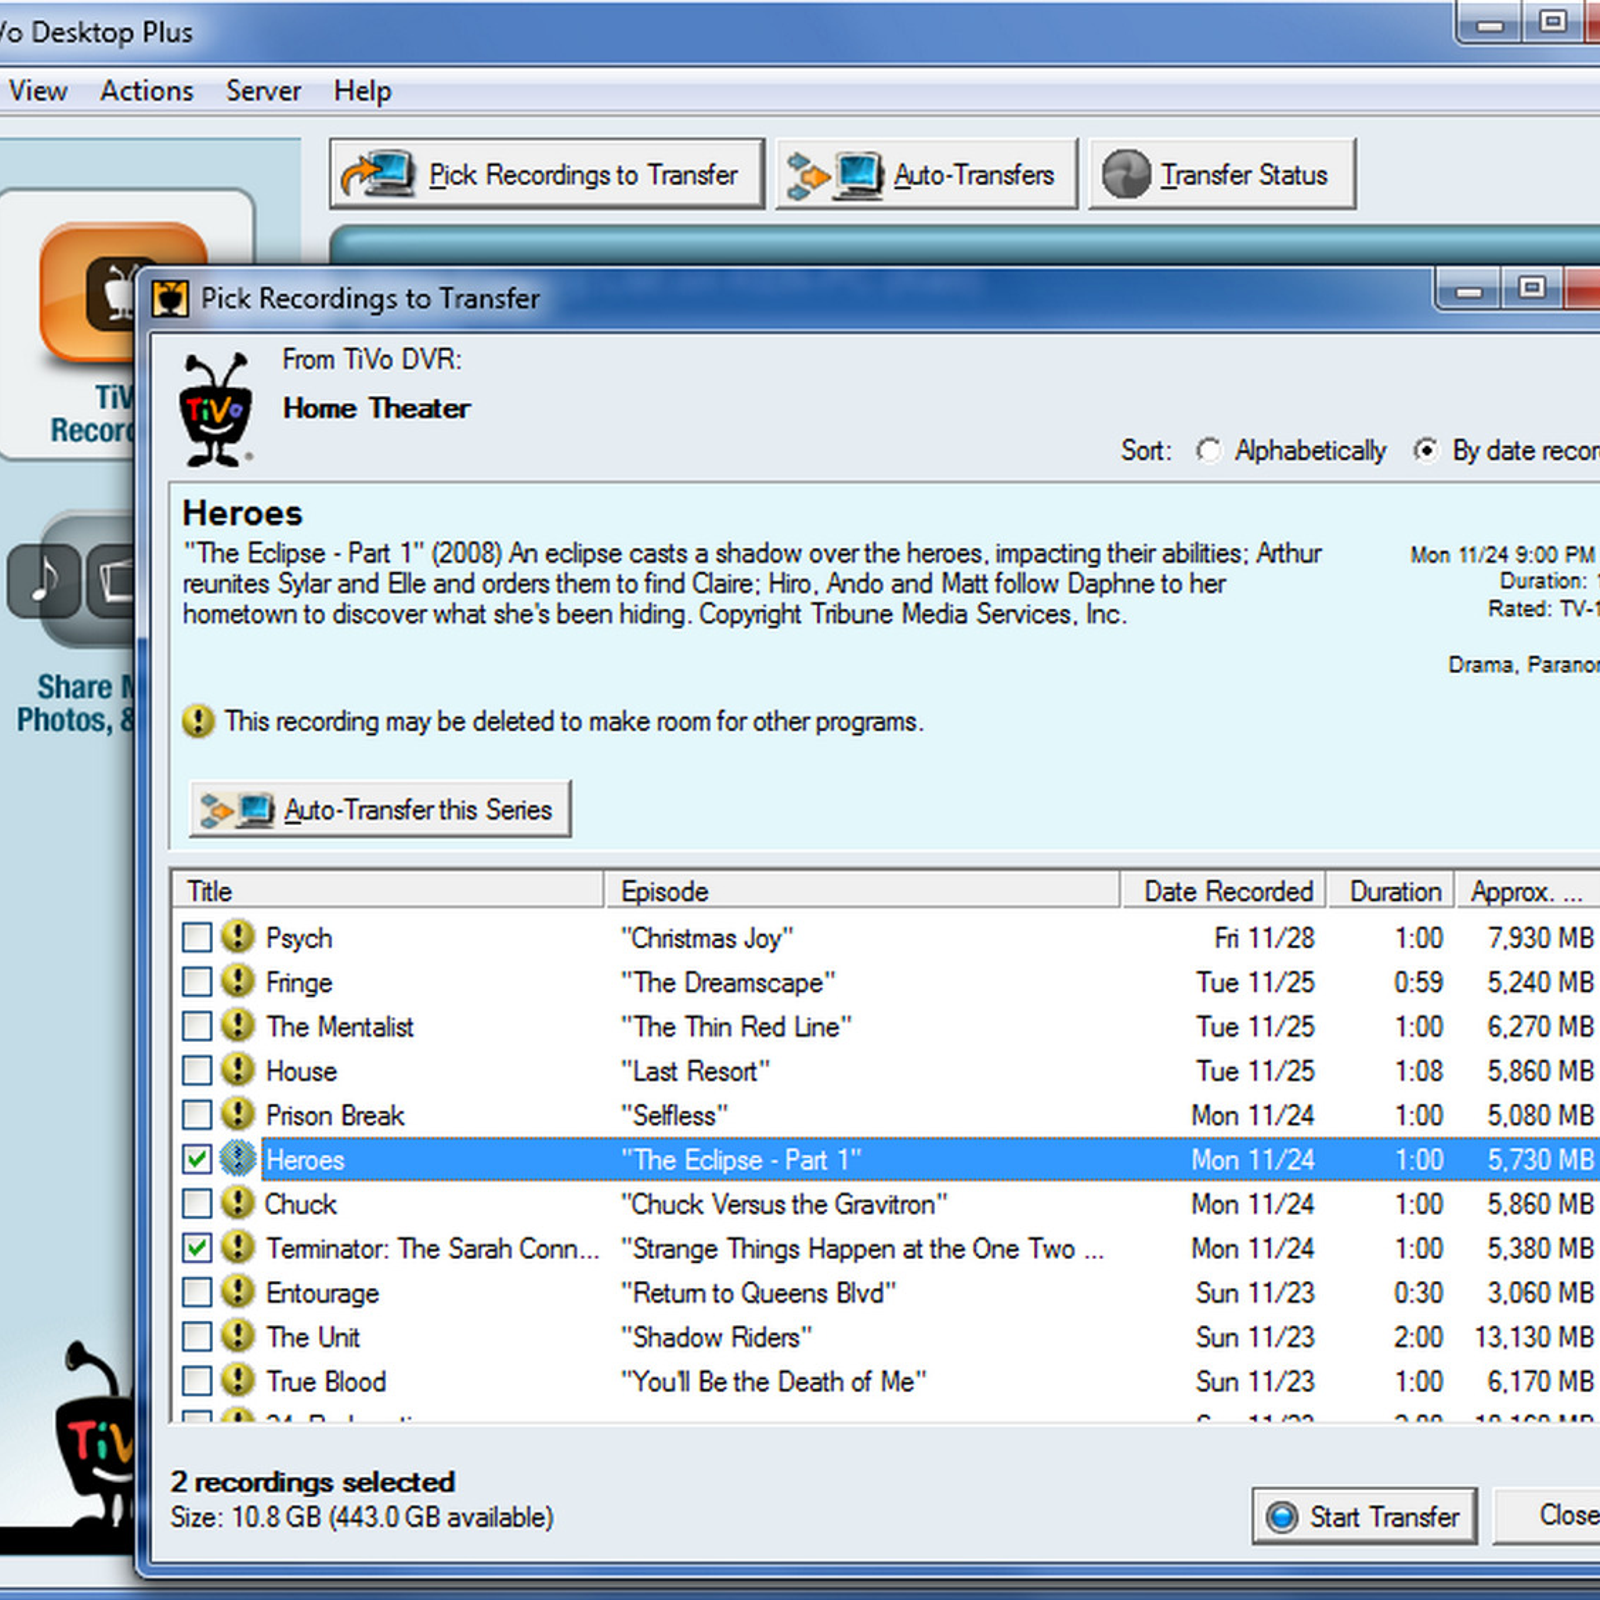The image size is (1600, 1600).
Task: Click the warning icon in Psych row
Action: (x=237, y=937)
